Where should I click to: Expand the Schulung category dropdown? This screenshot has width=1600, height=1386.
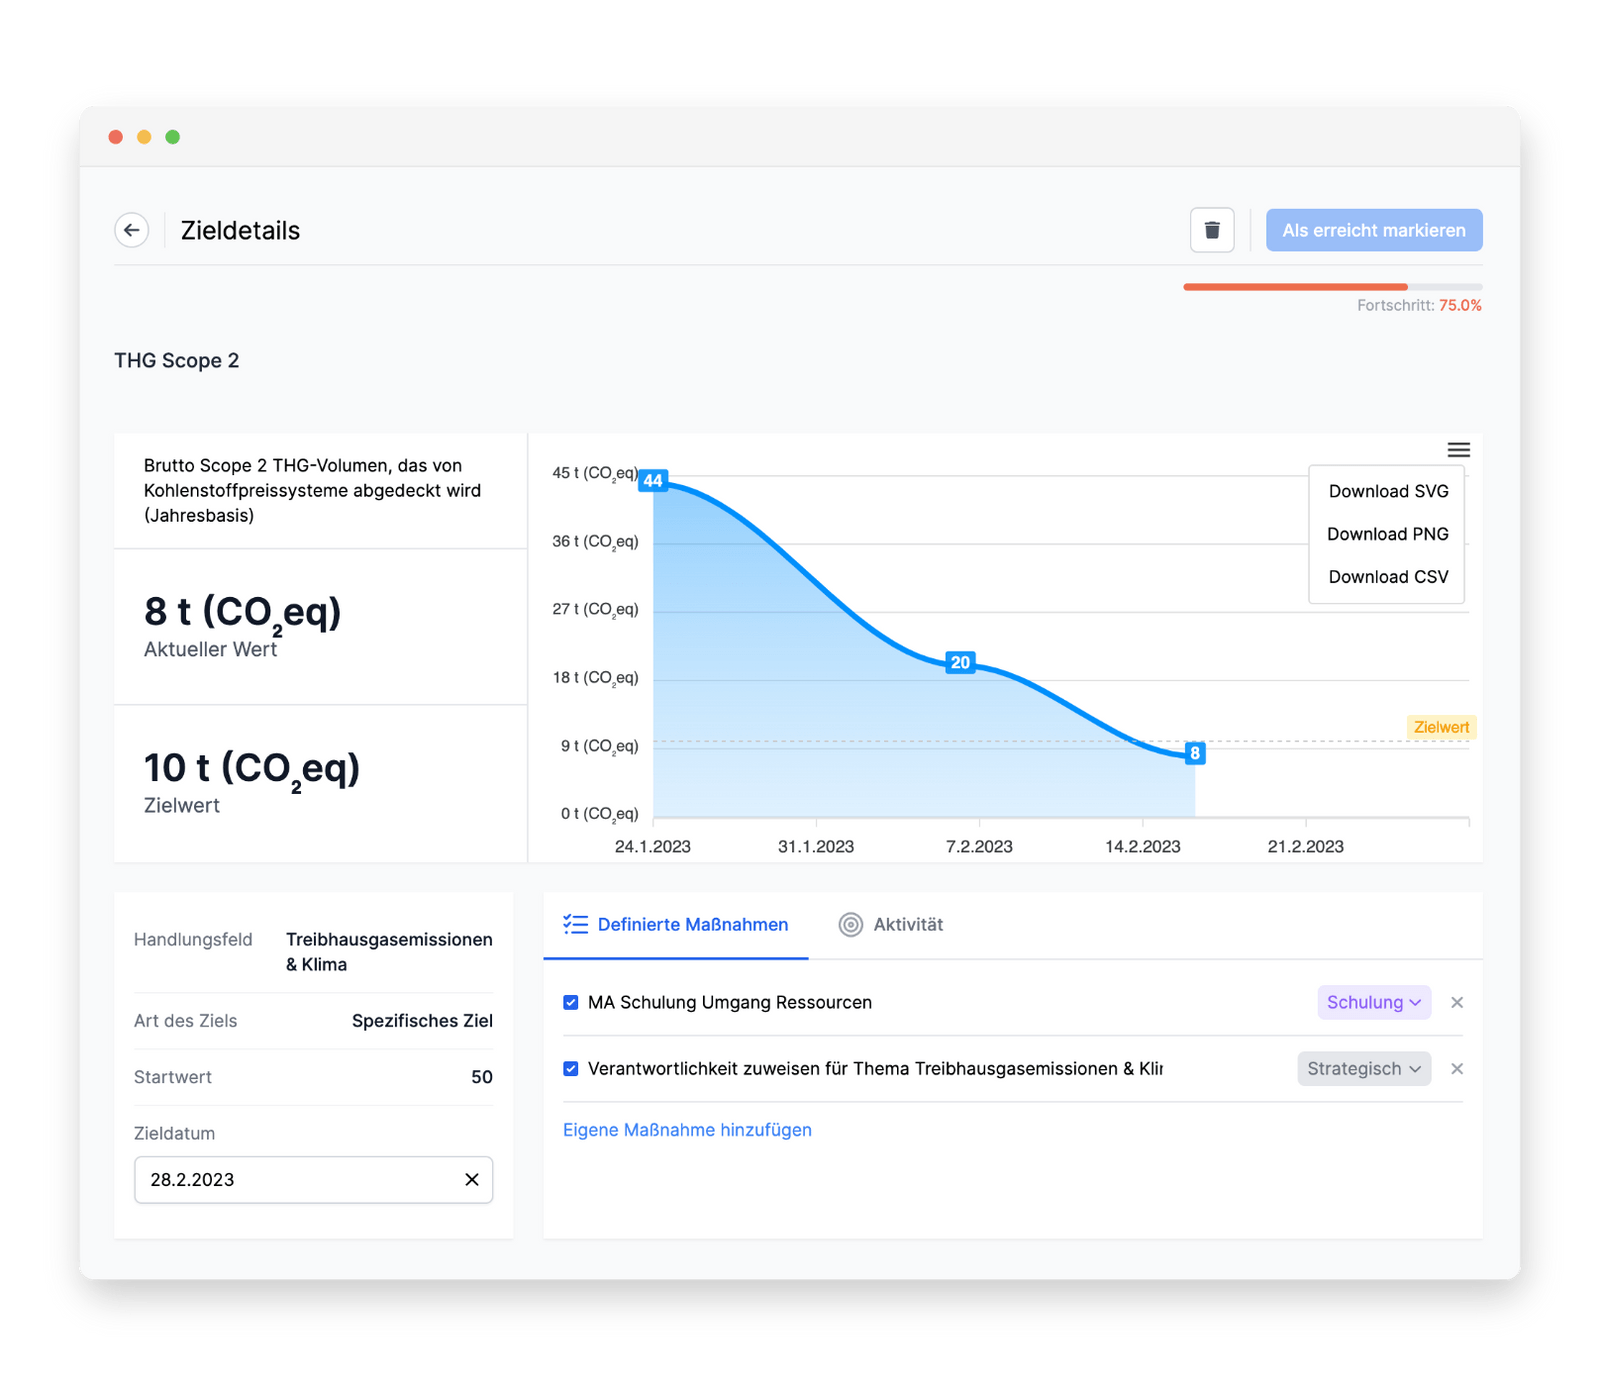tap(1374, 1003)
